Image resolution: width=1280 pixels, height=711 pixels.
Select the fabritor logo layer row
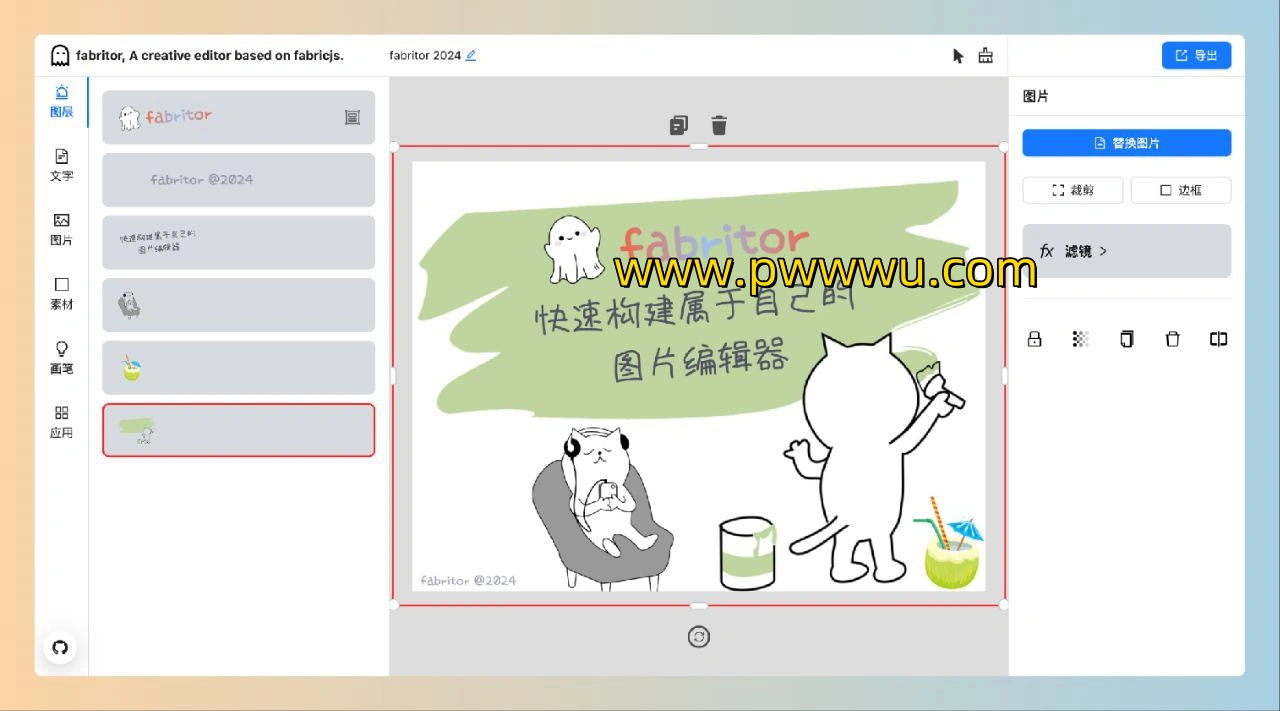click(239, 117)
